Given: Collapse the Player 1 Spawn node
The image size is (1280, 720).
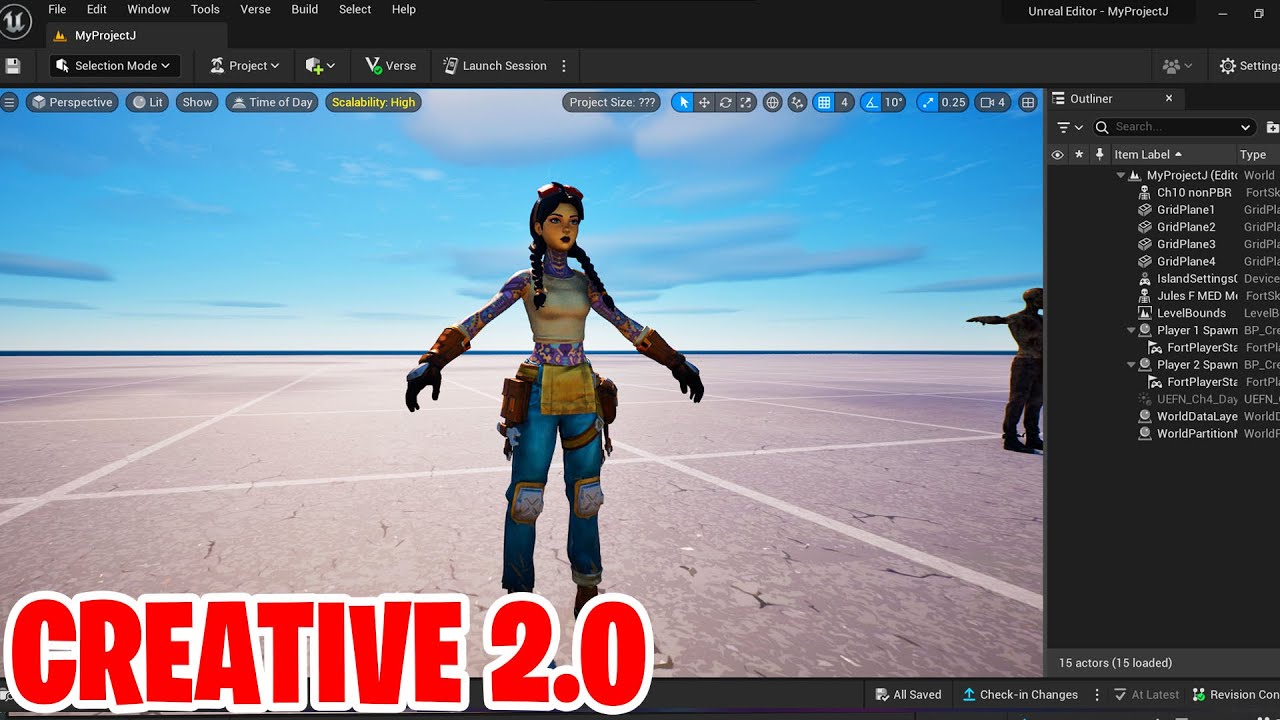Looking at the screenshot, I should tap(1131, 330).
